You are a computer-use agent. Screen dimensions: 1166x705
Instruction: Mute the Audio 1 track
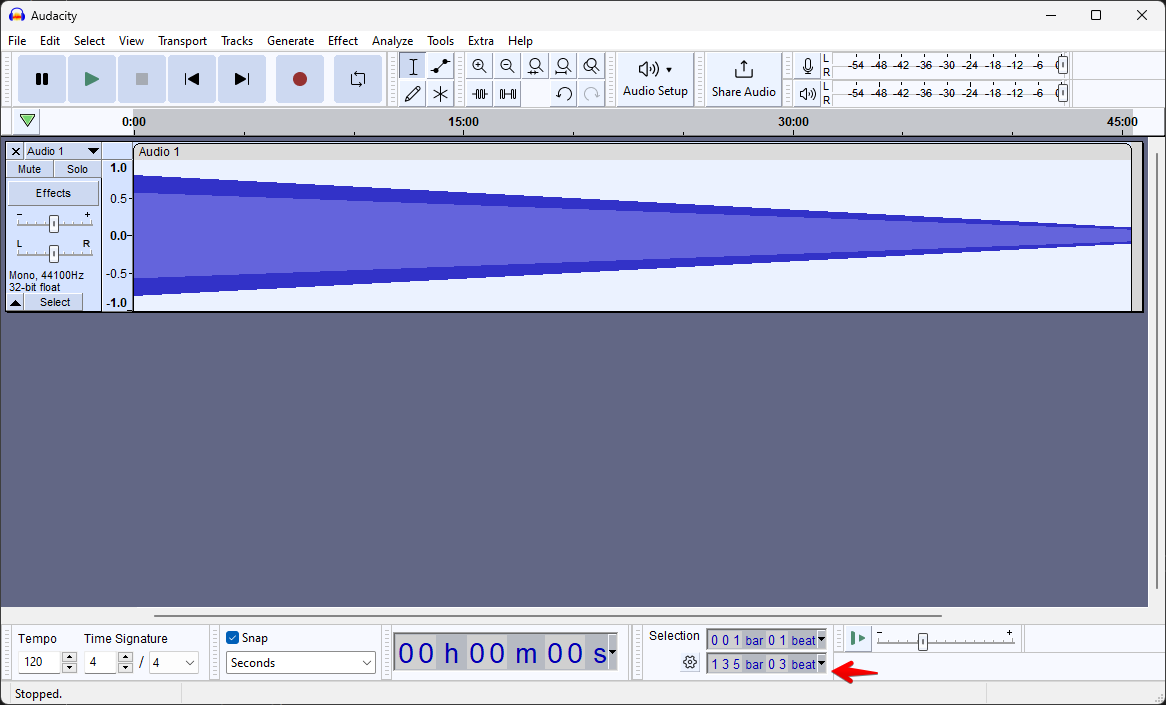[x=29, y=169]
